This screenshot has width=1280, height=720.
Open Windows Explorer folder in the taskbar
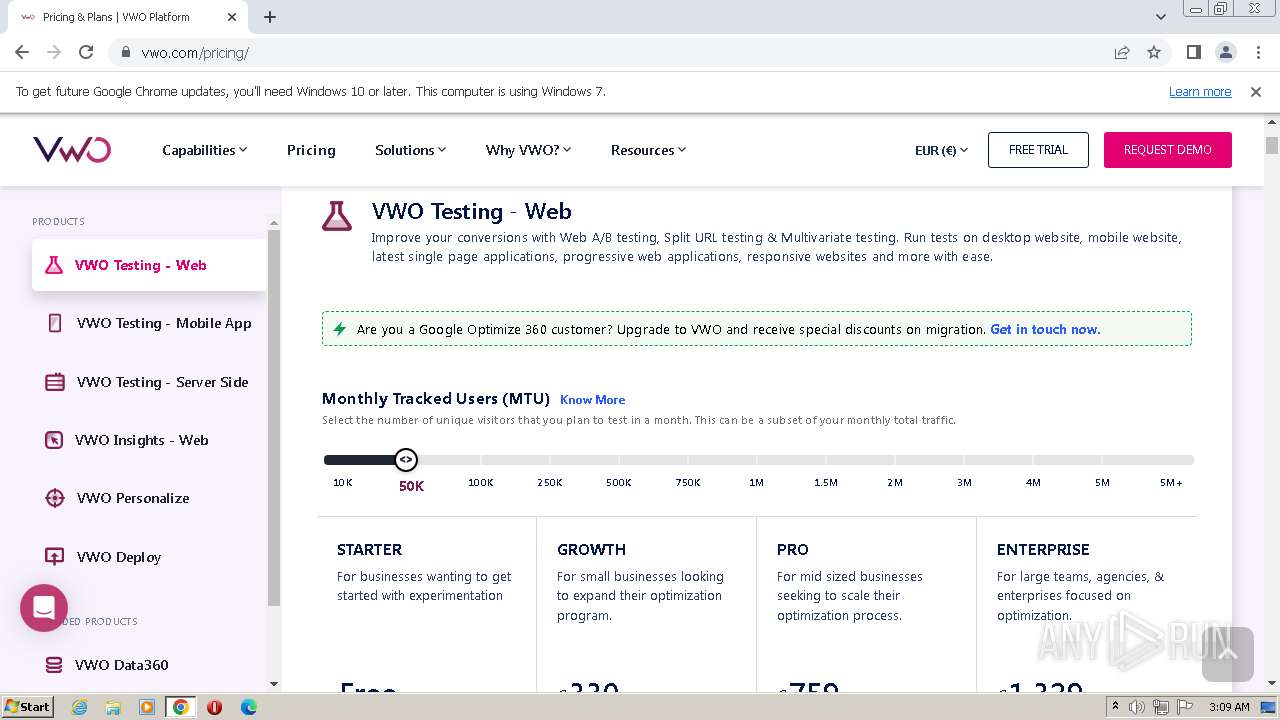point(113,707)
